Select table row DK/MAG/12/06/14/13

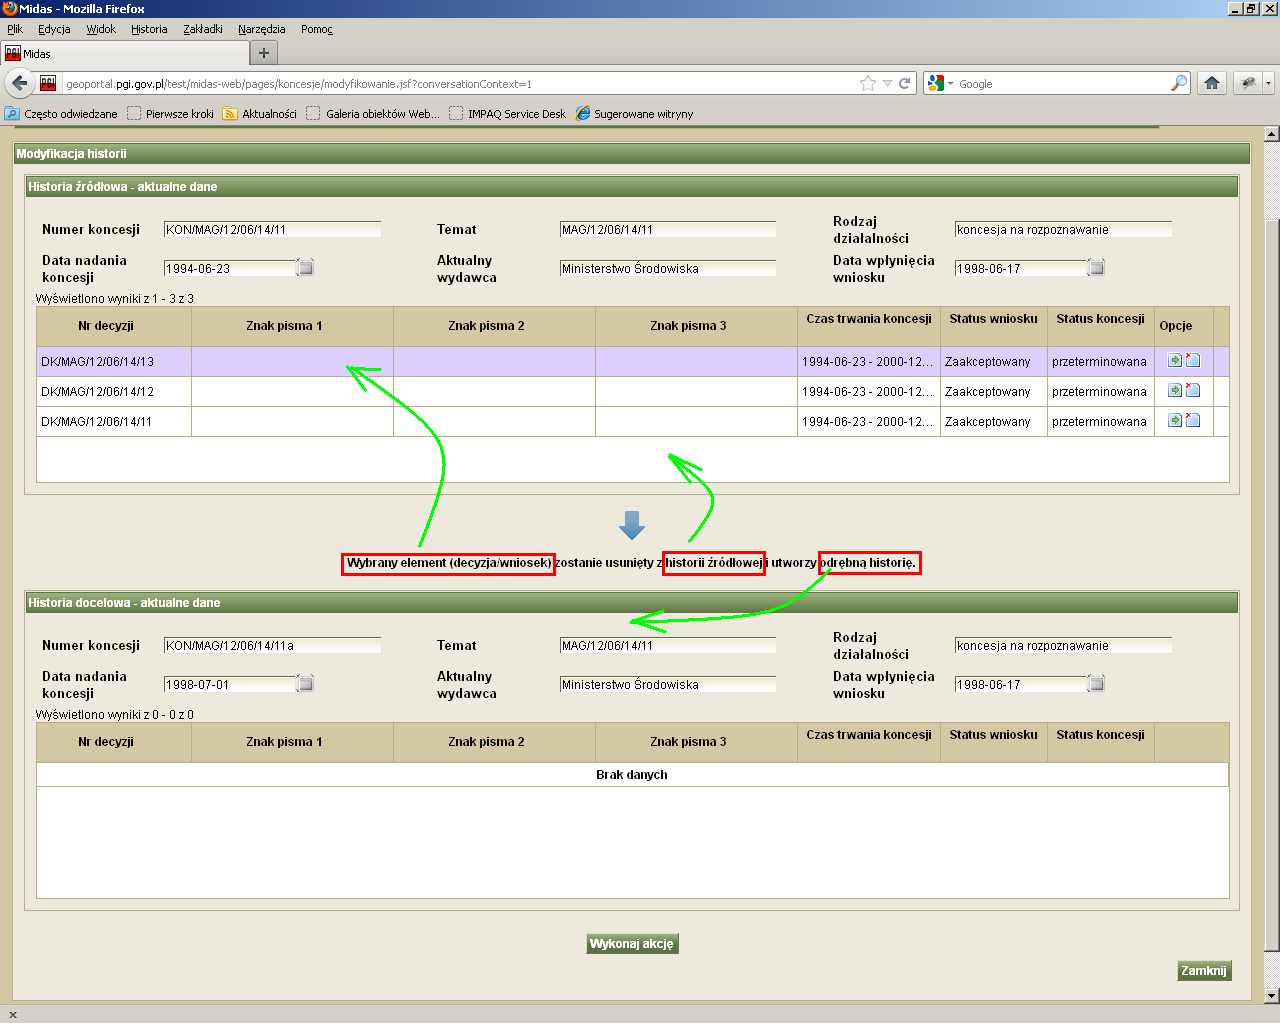[632, 361]
